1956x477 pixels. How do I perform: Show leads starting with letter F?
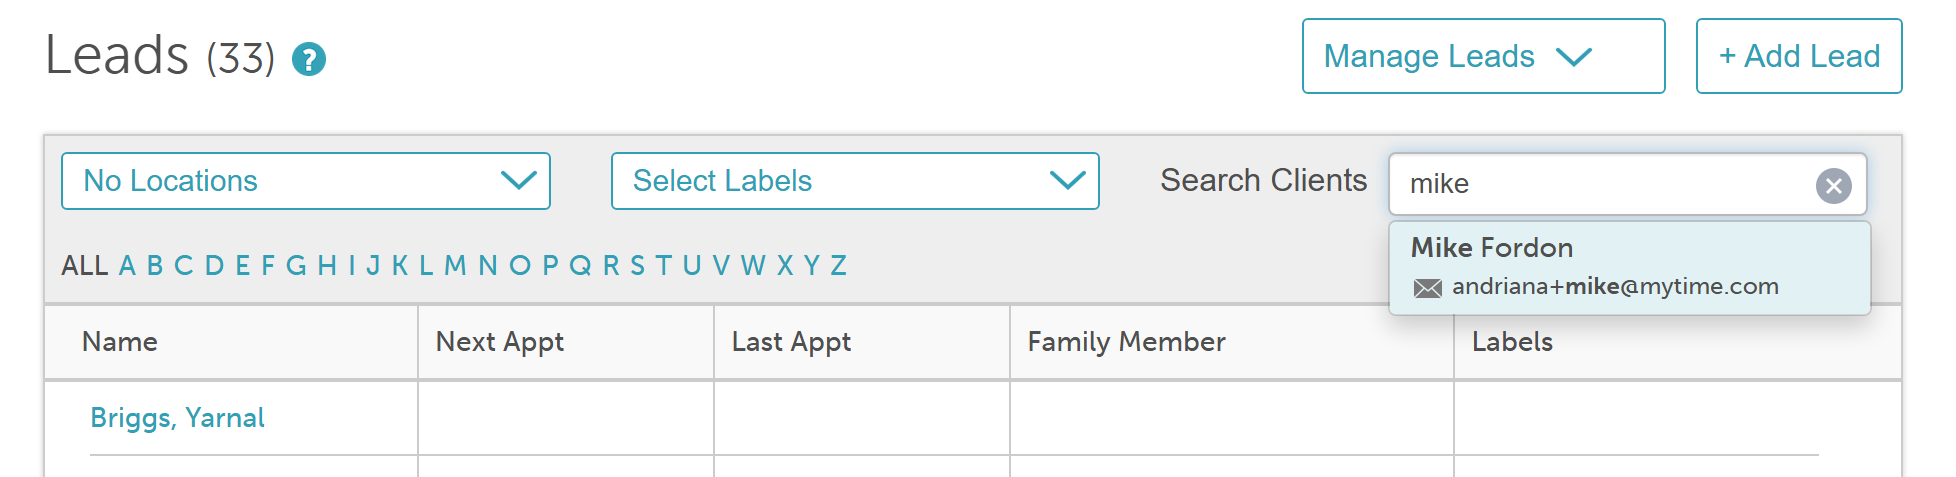[x=268, y=266]
